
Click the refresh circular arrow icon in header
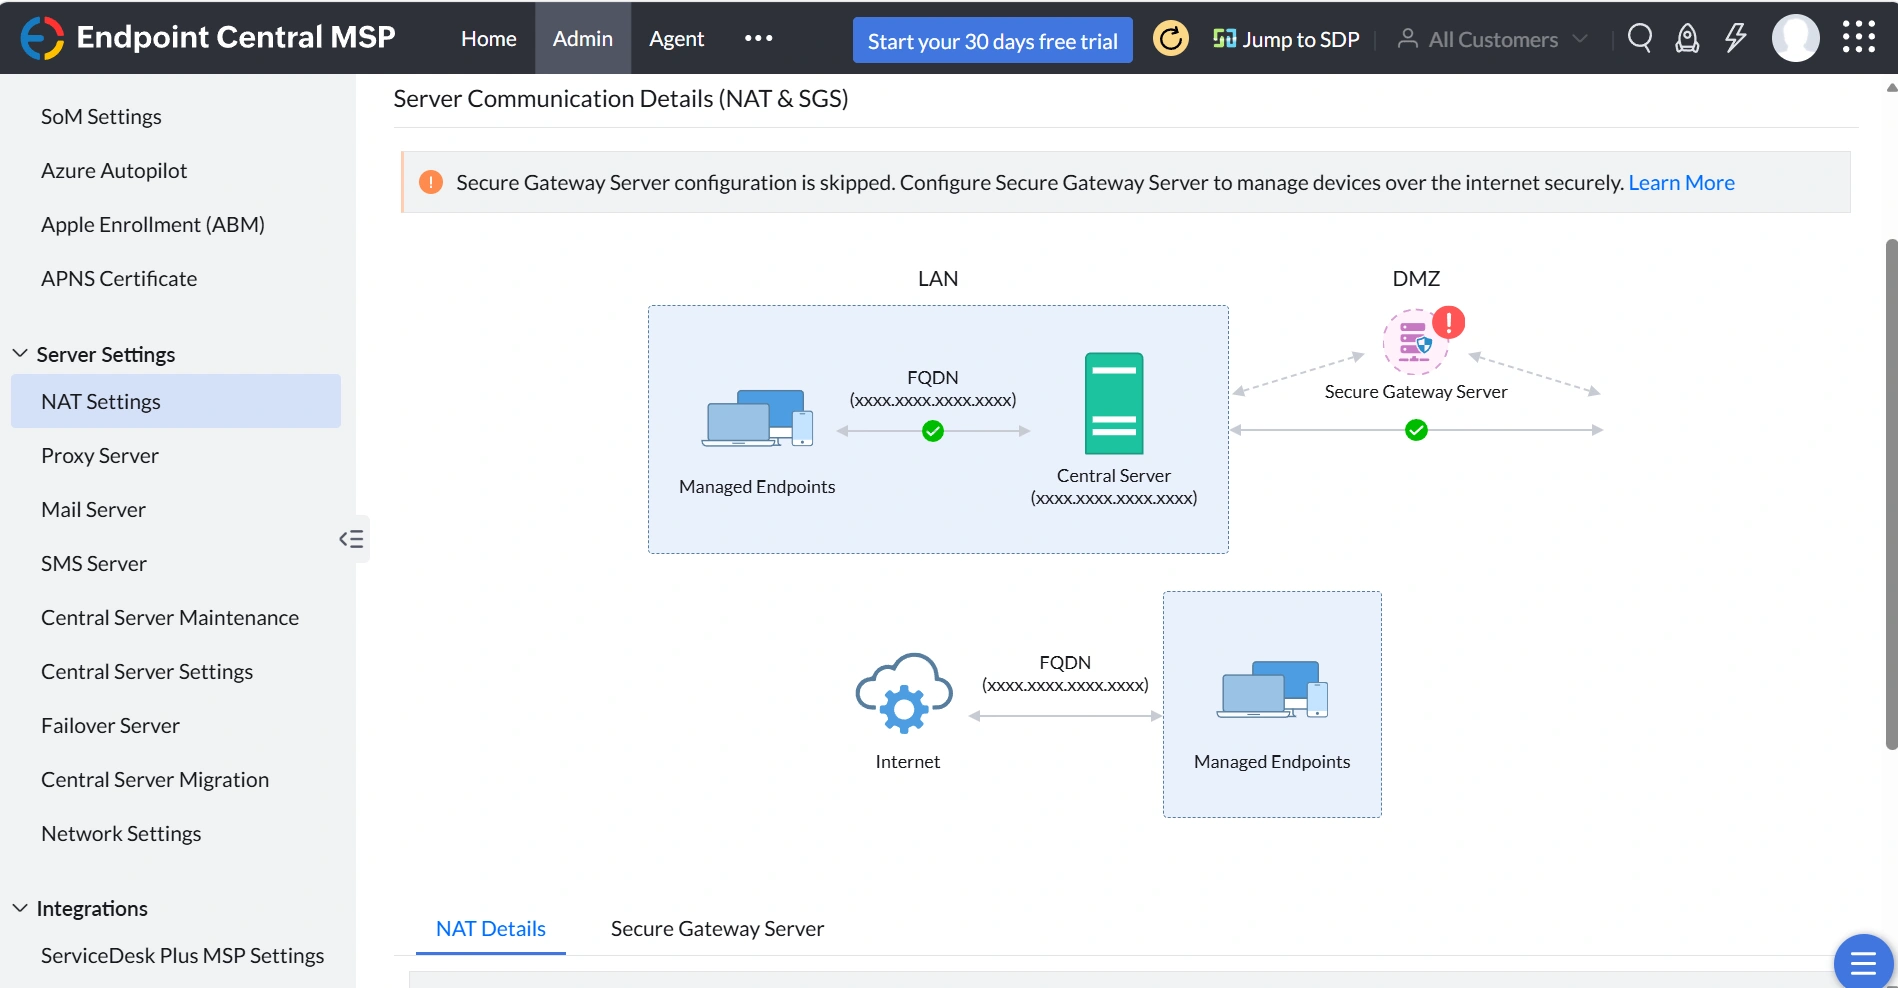click(1170, 39)
